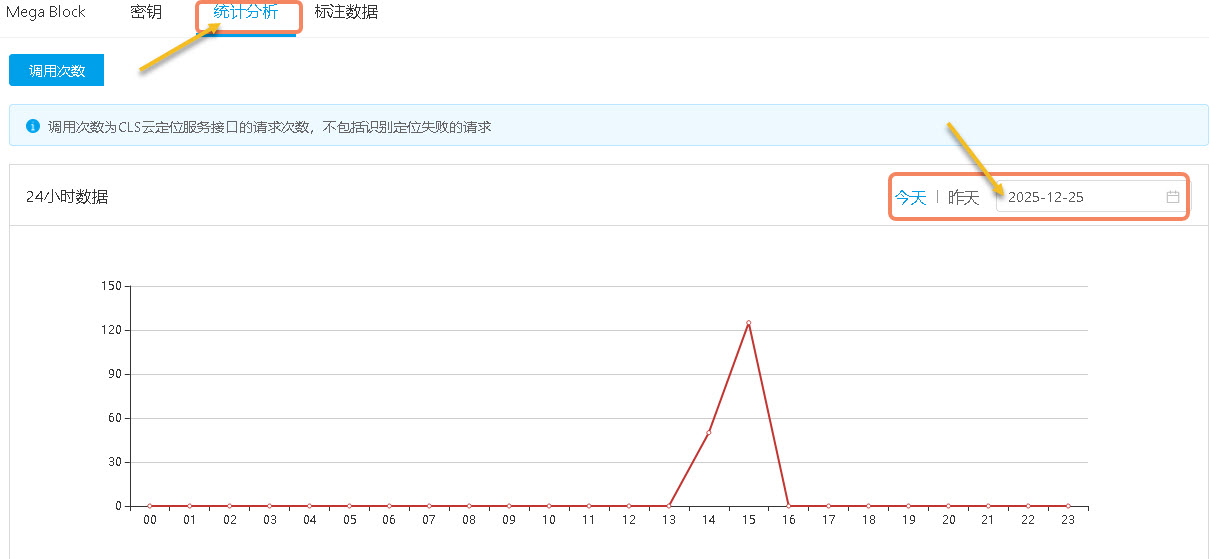Click the x-axis label 00
The height and width of the screenshot is (559, 1209).
tap(150, 520)
